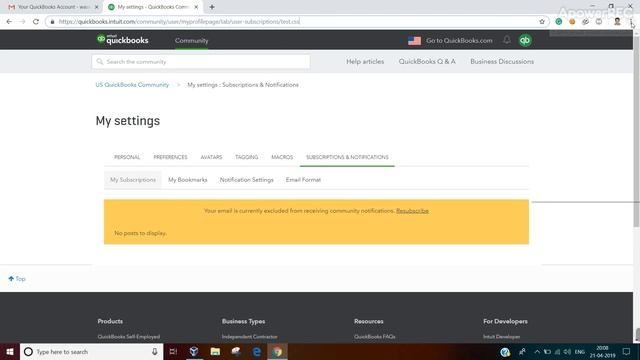640x360 pixels.
Task: Click the site lock icon in address bar
Action: pyautogui.click(x=52, y=22)
